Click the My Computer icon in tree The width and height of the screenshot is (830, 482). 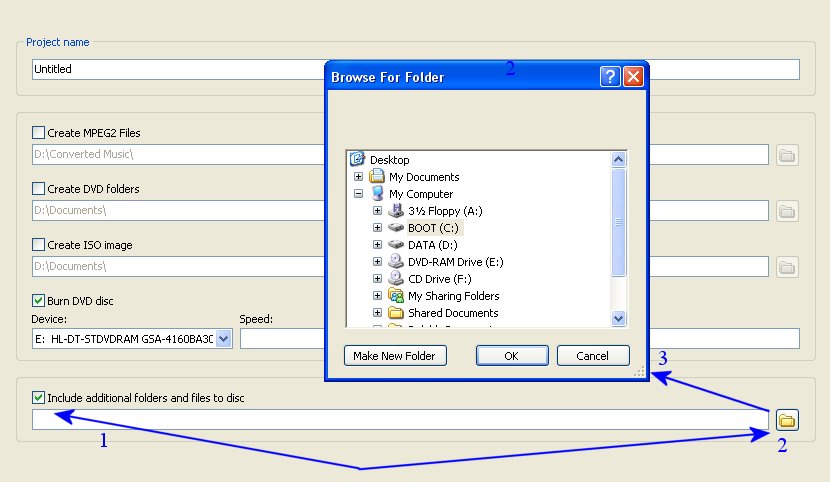coord(377,193)
